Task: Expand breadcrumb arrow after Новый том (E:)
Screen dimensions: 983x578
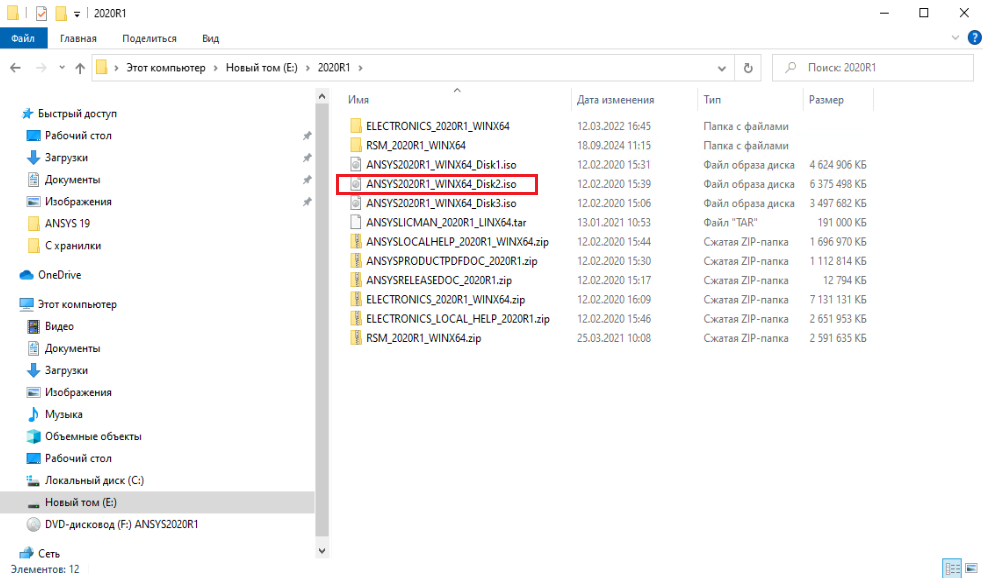Action: (308, 68)
